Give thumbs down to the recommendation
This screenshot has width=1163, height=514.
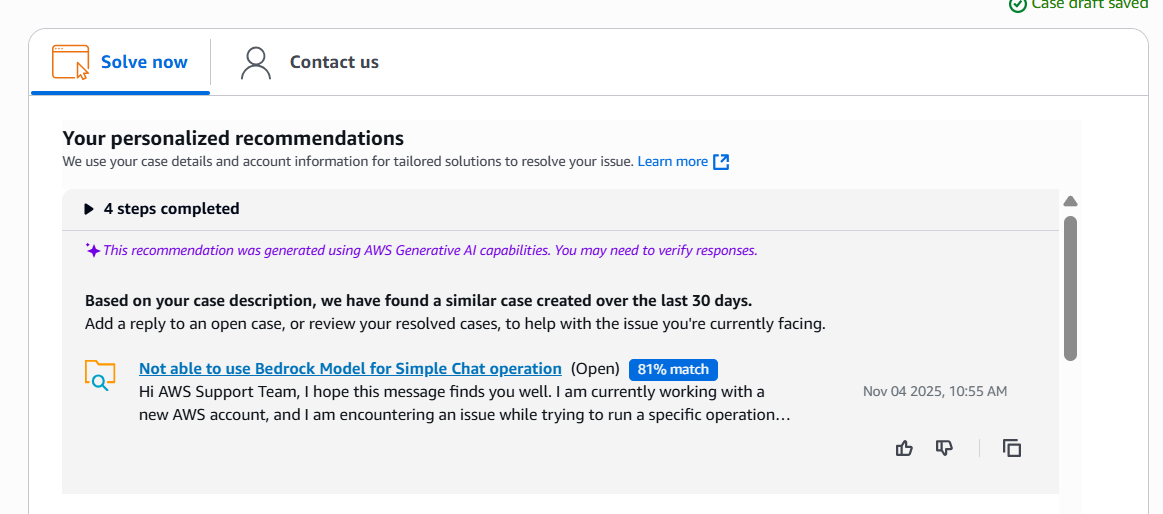pyautogui.click(x=944, y=448)
